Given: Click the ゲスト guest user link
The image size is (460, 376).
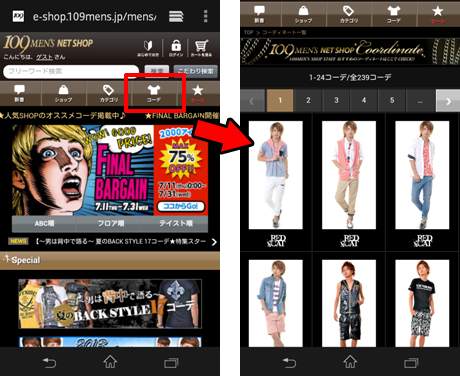Looking at the screenshot, I should [44, 57].
